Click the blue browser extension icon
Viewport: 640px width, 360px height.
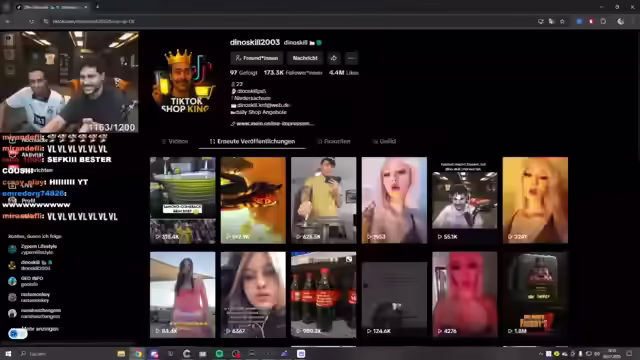[579, 21]
